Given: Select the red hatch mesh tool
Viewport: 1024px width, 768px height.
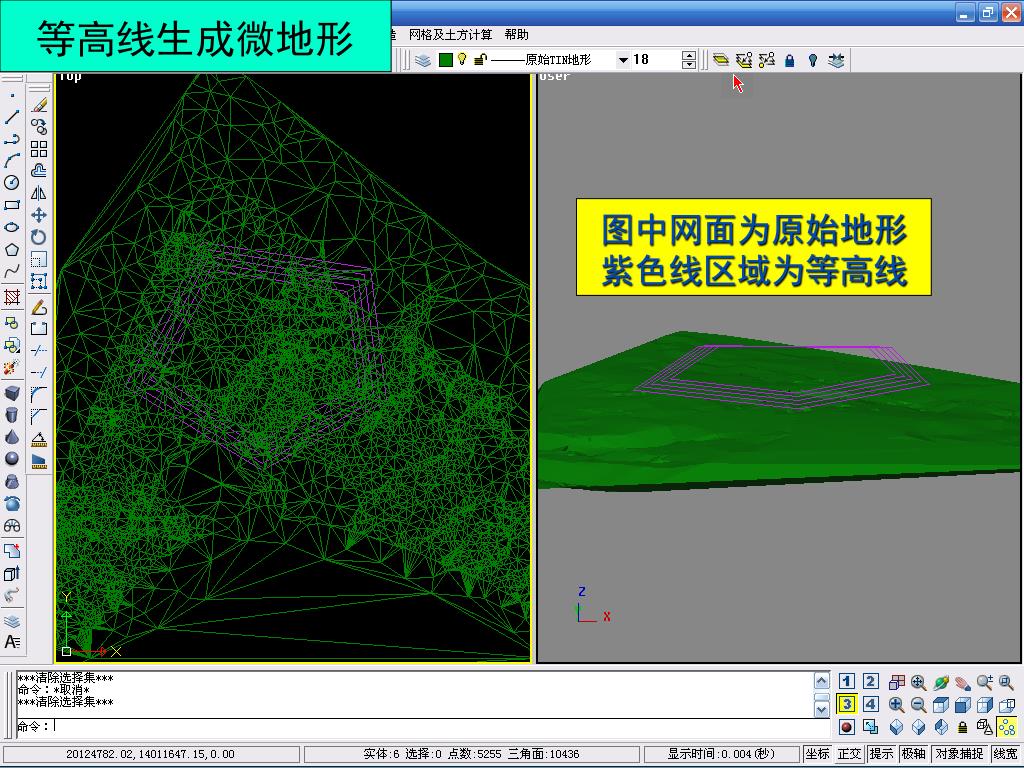Looking at the screenshot, I should [x=12, y=297].
